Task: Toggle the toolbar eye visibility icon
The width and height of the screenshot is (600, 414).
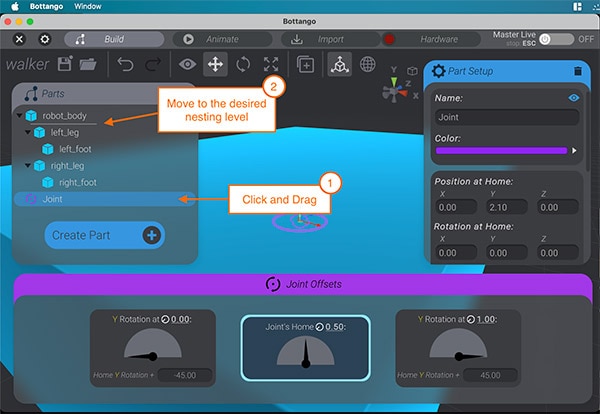Action: pyautogui.click(x=187, y=64)
